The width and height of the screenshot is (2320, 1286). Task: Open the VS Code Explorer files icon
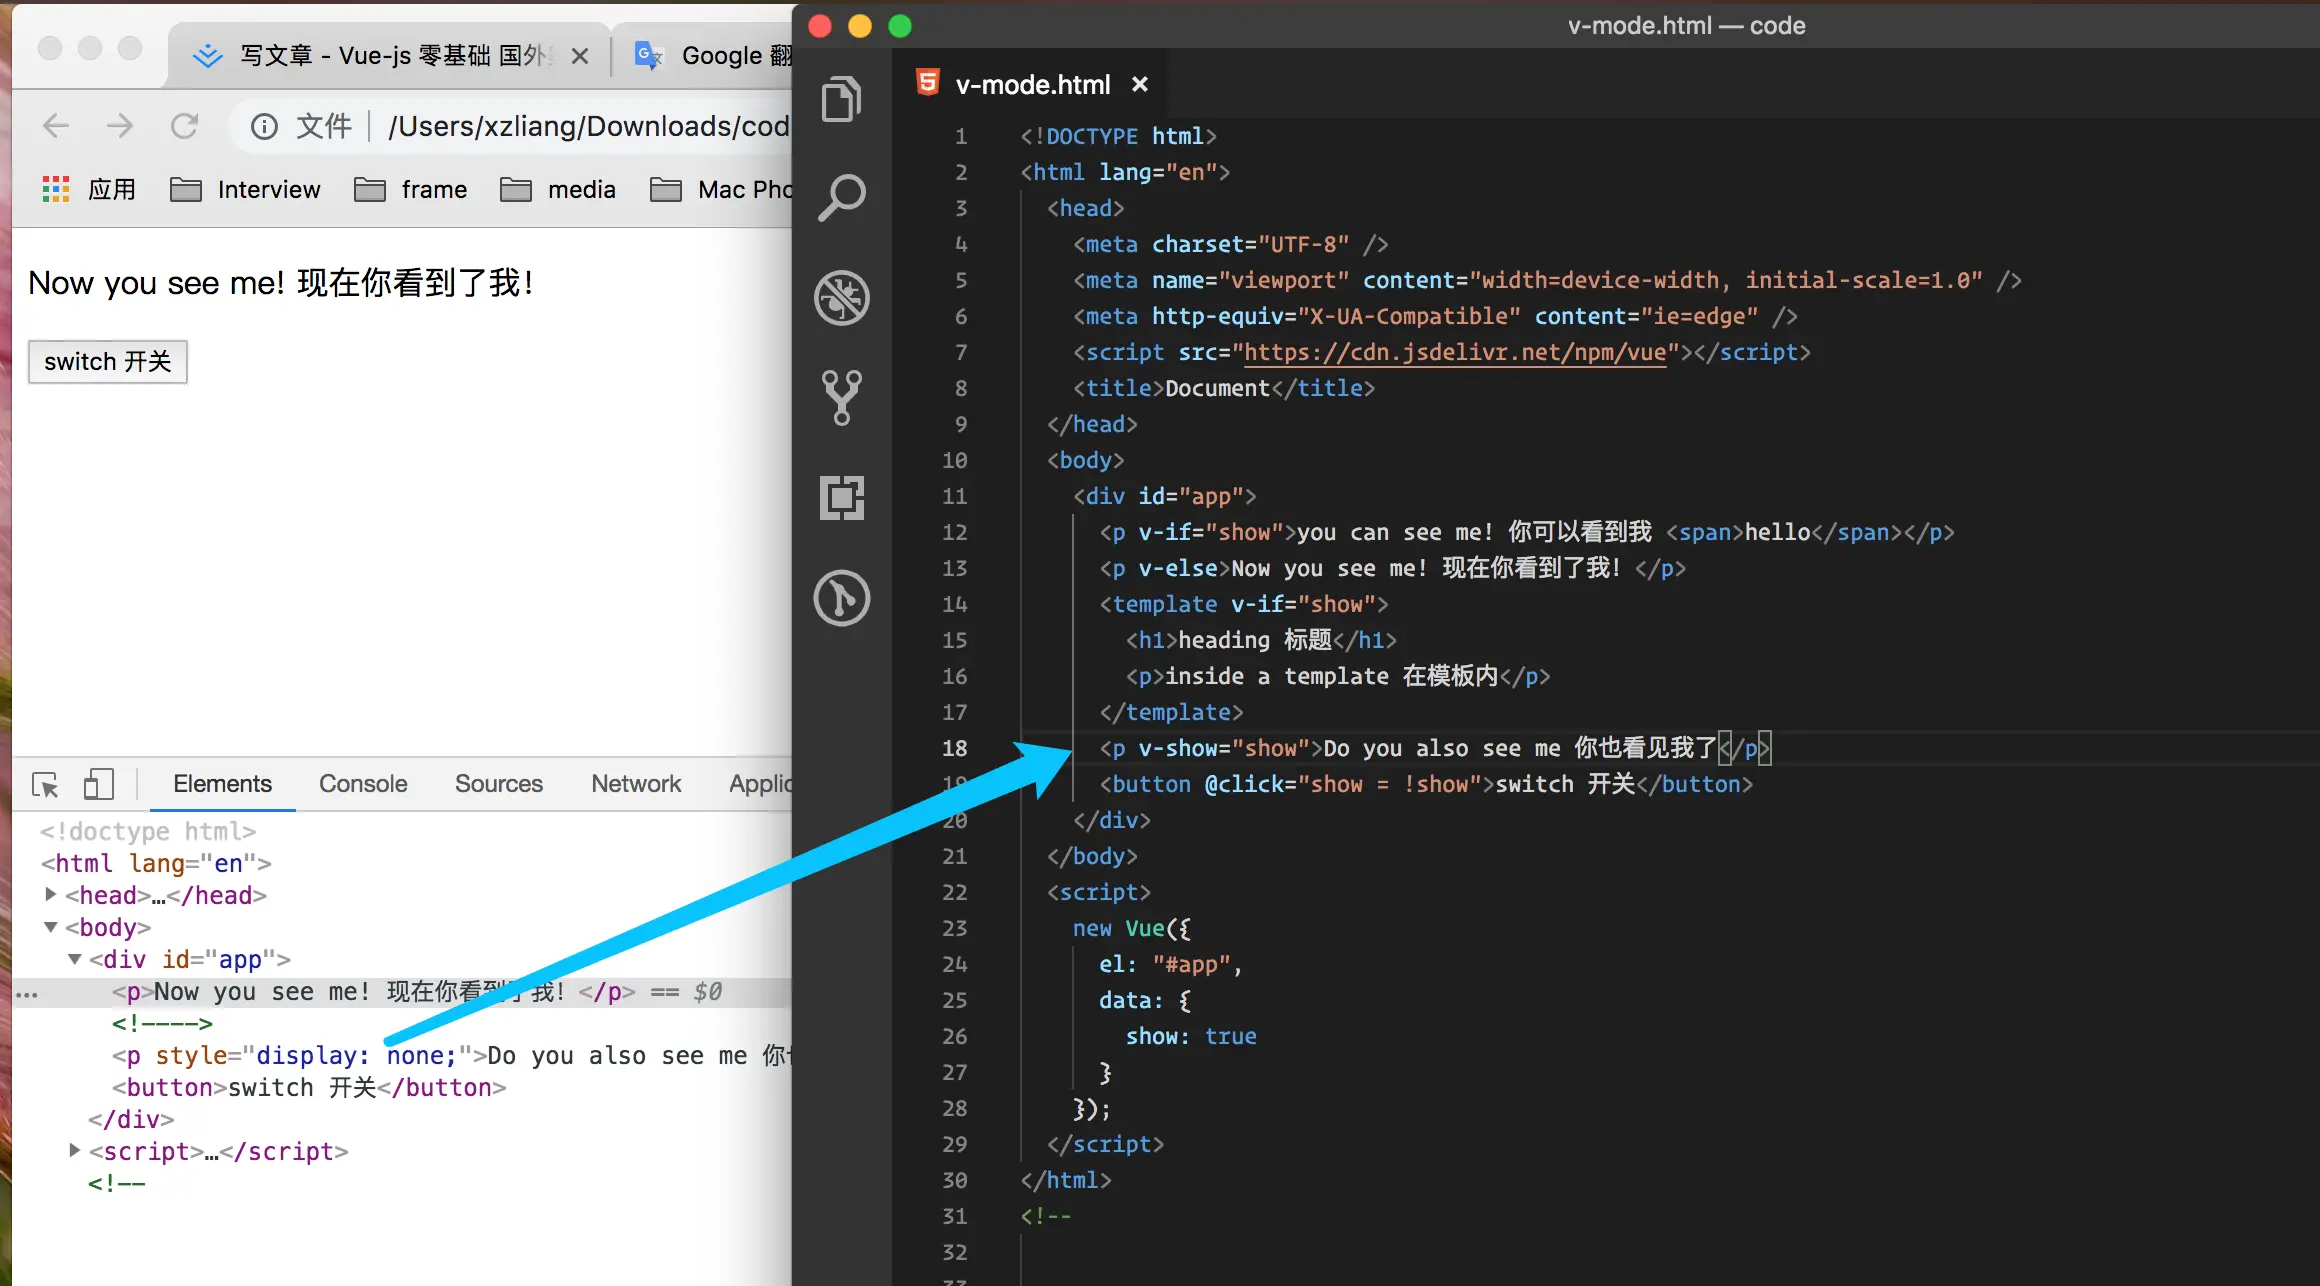click(841, 99)
